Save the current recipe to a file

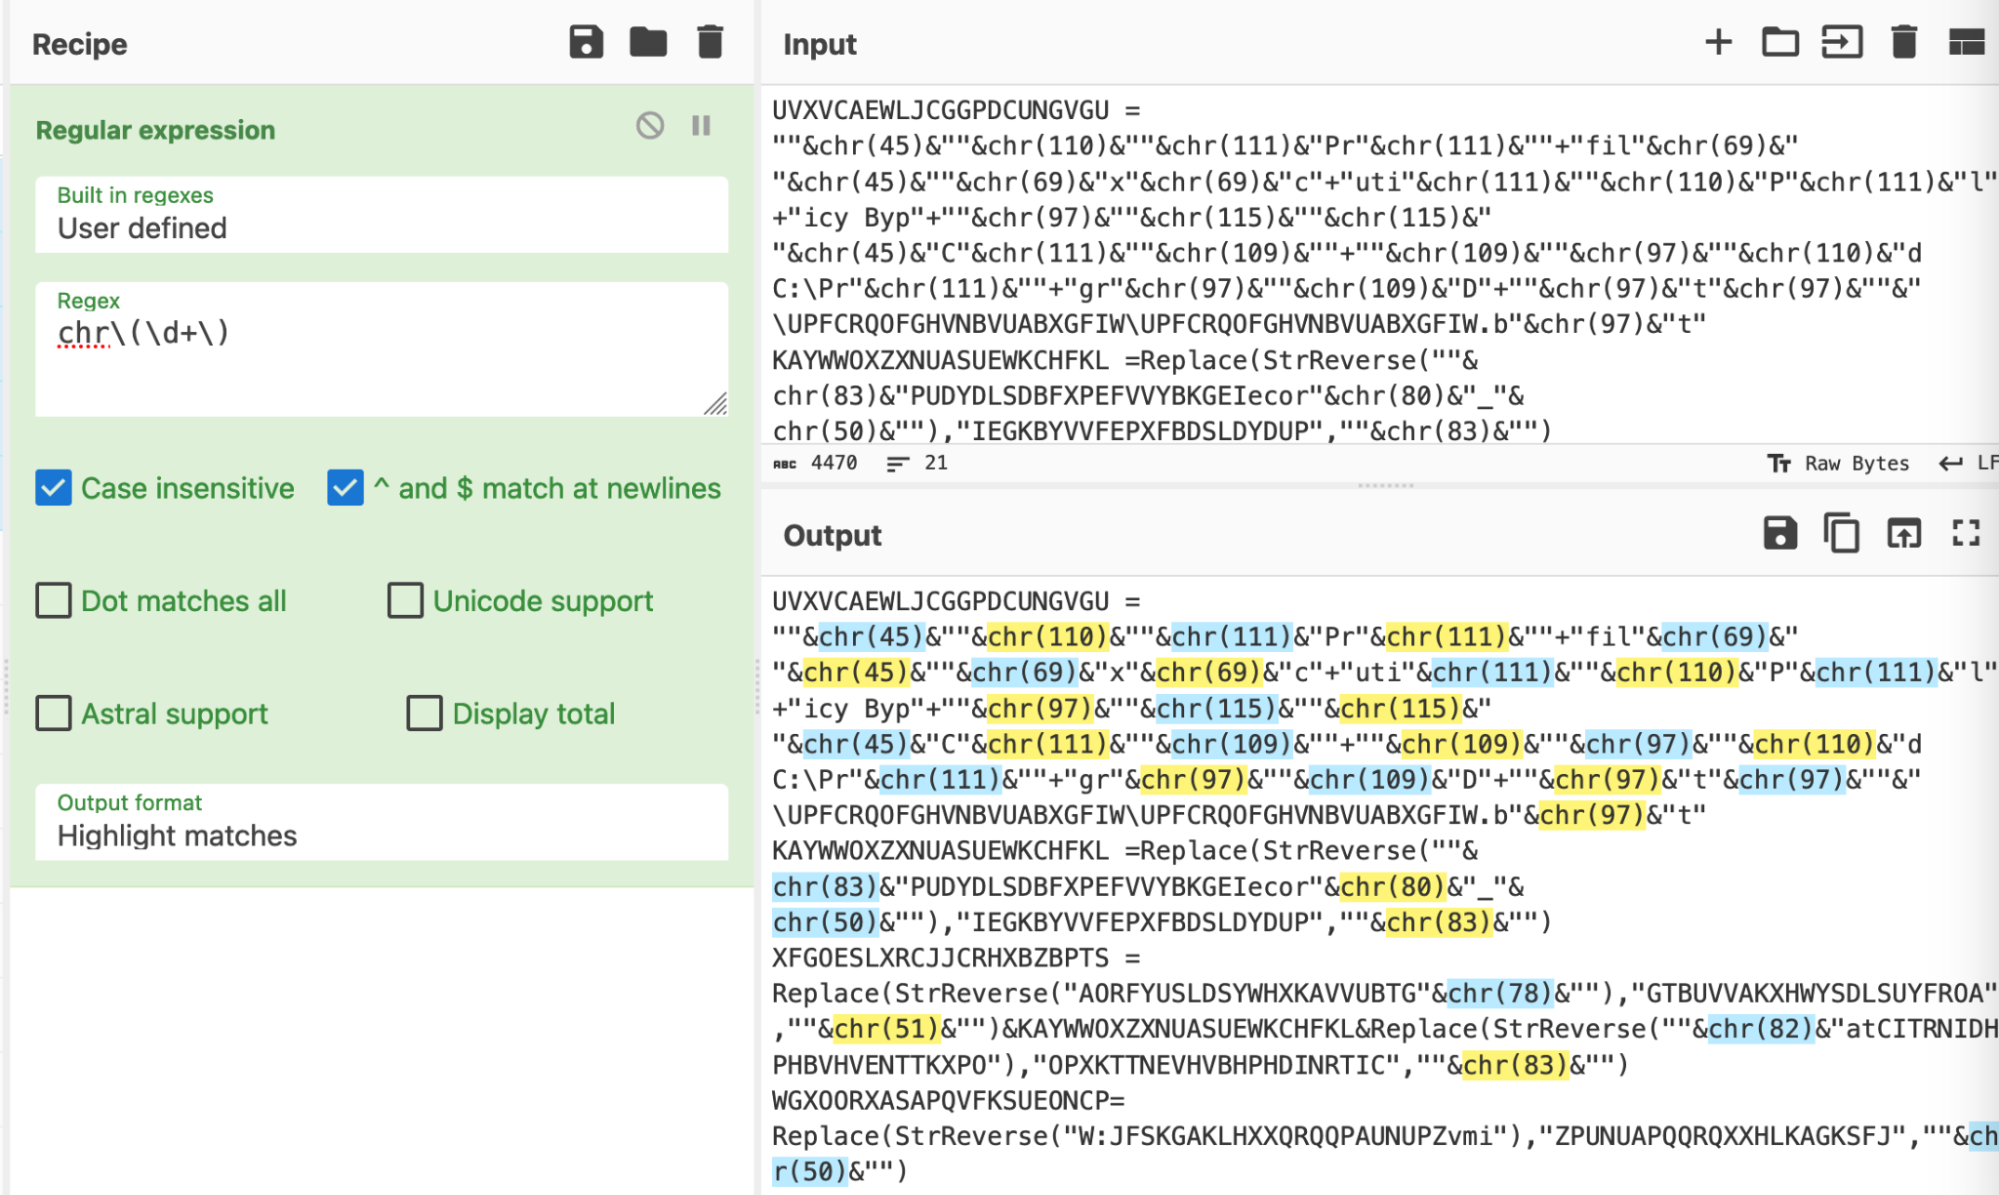coord(587,42)
